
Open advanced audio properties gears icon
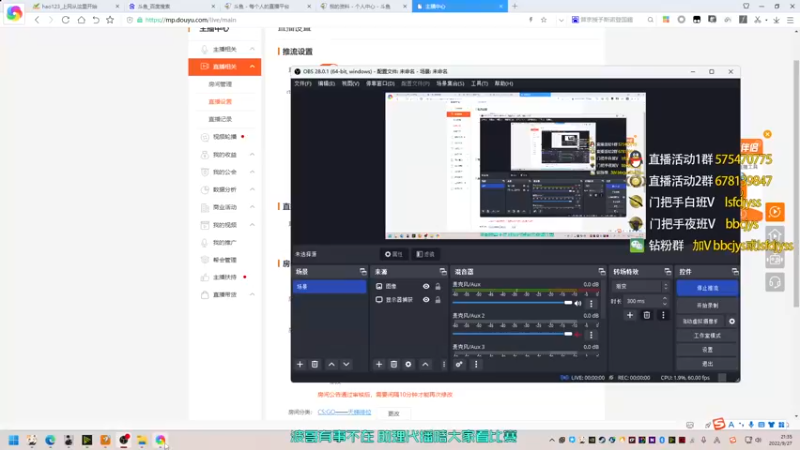[x=459, y=364]
